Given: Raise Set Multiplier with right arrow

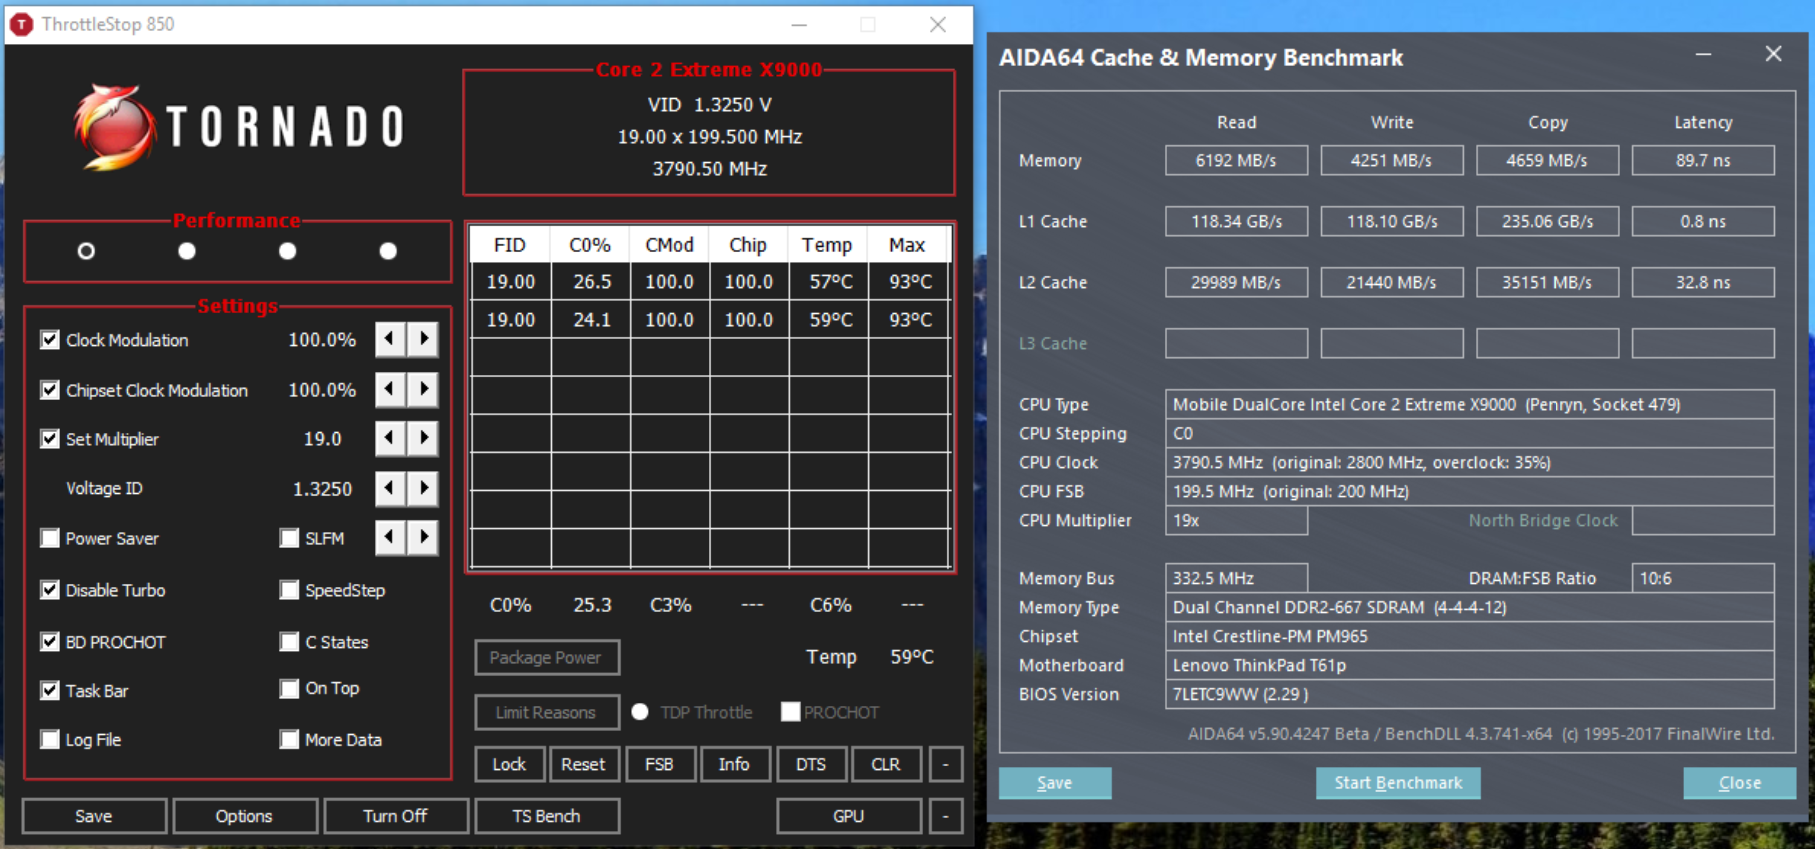Looking at the screenshot, I should 424,438.
